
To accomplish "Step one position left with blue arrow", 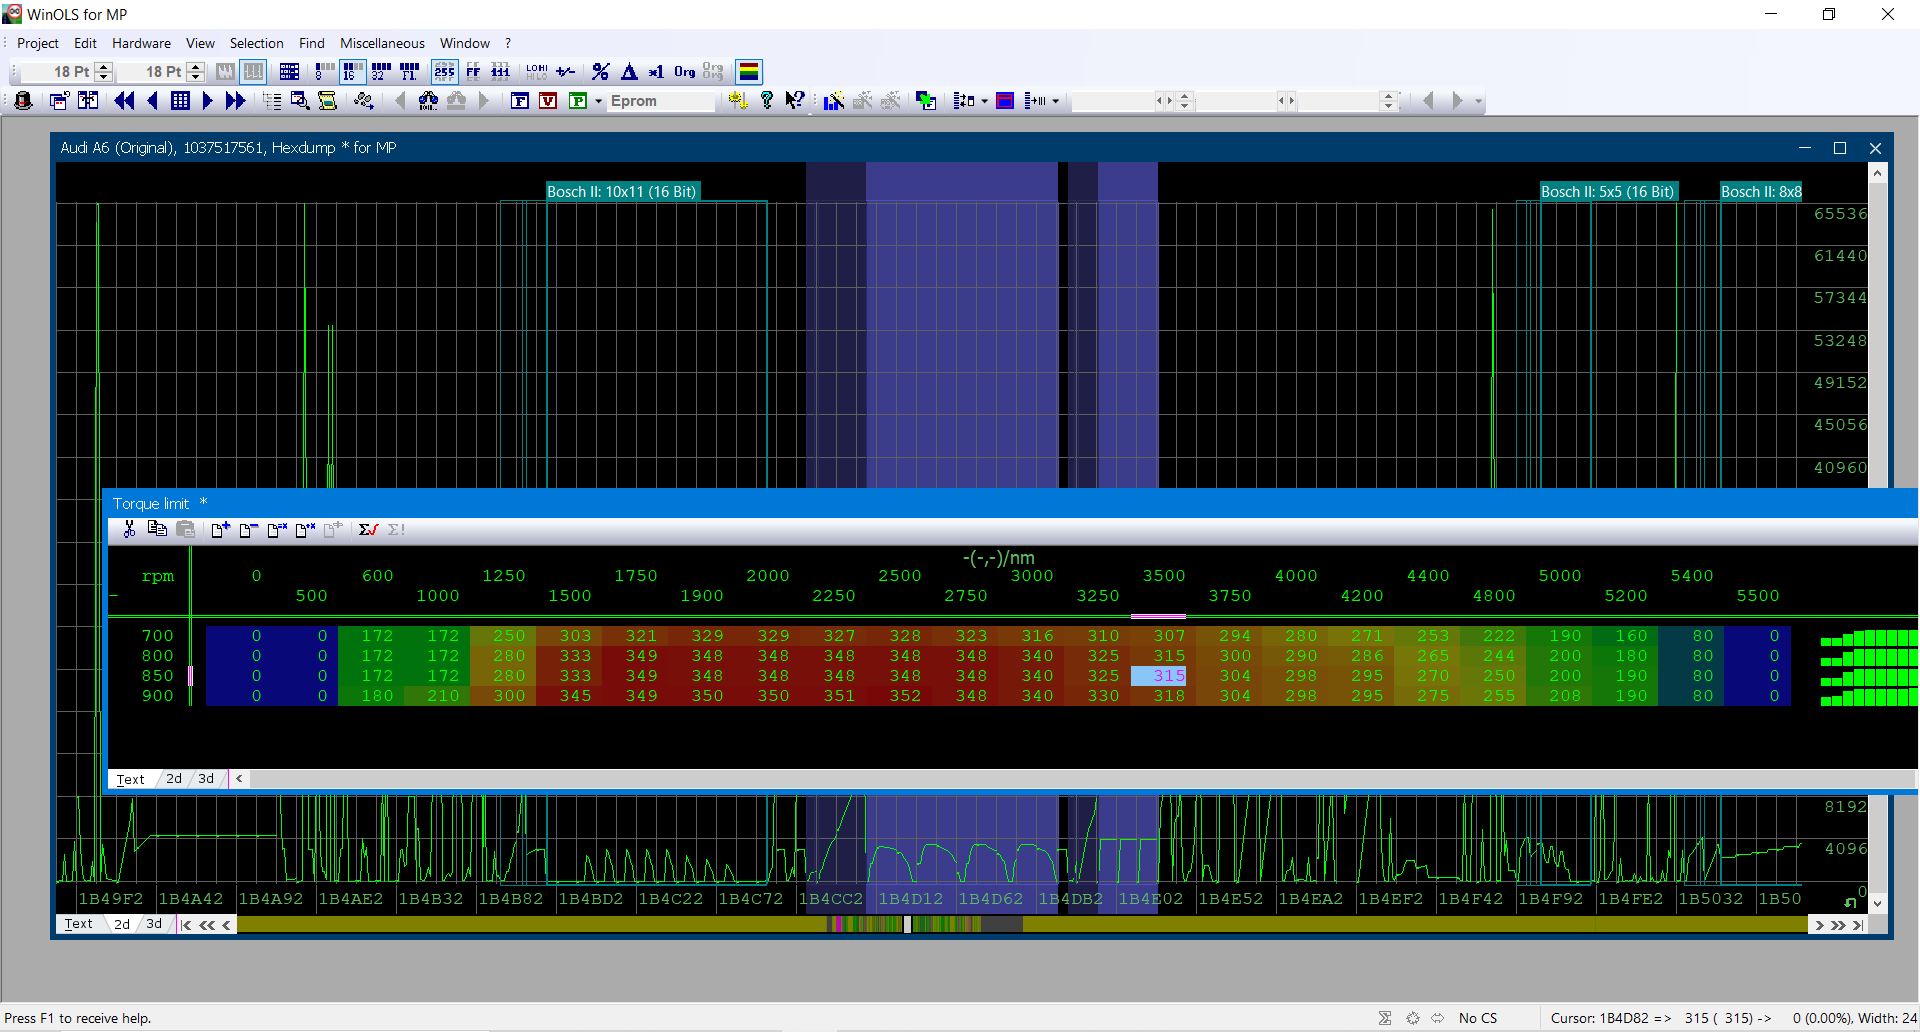I will coord(152,100).
